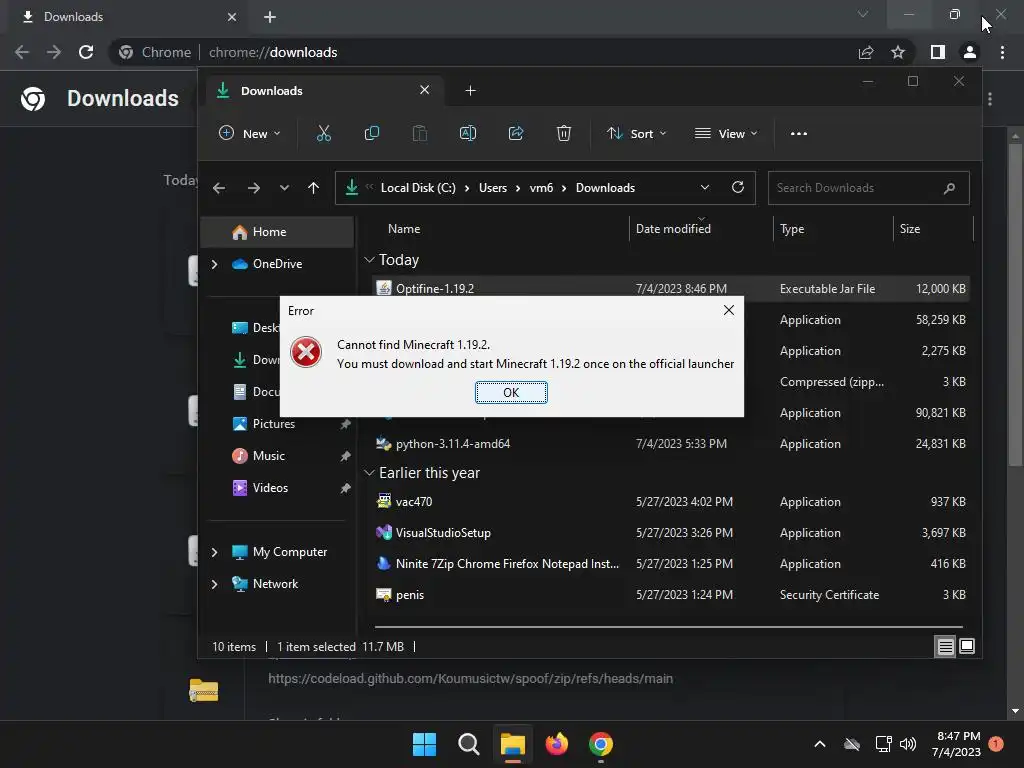Close the Downloads tab in File Explorer

coord(424,90)
